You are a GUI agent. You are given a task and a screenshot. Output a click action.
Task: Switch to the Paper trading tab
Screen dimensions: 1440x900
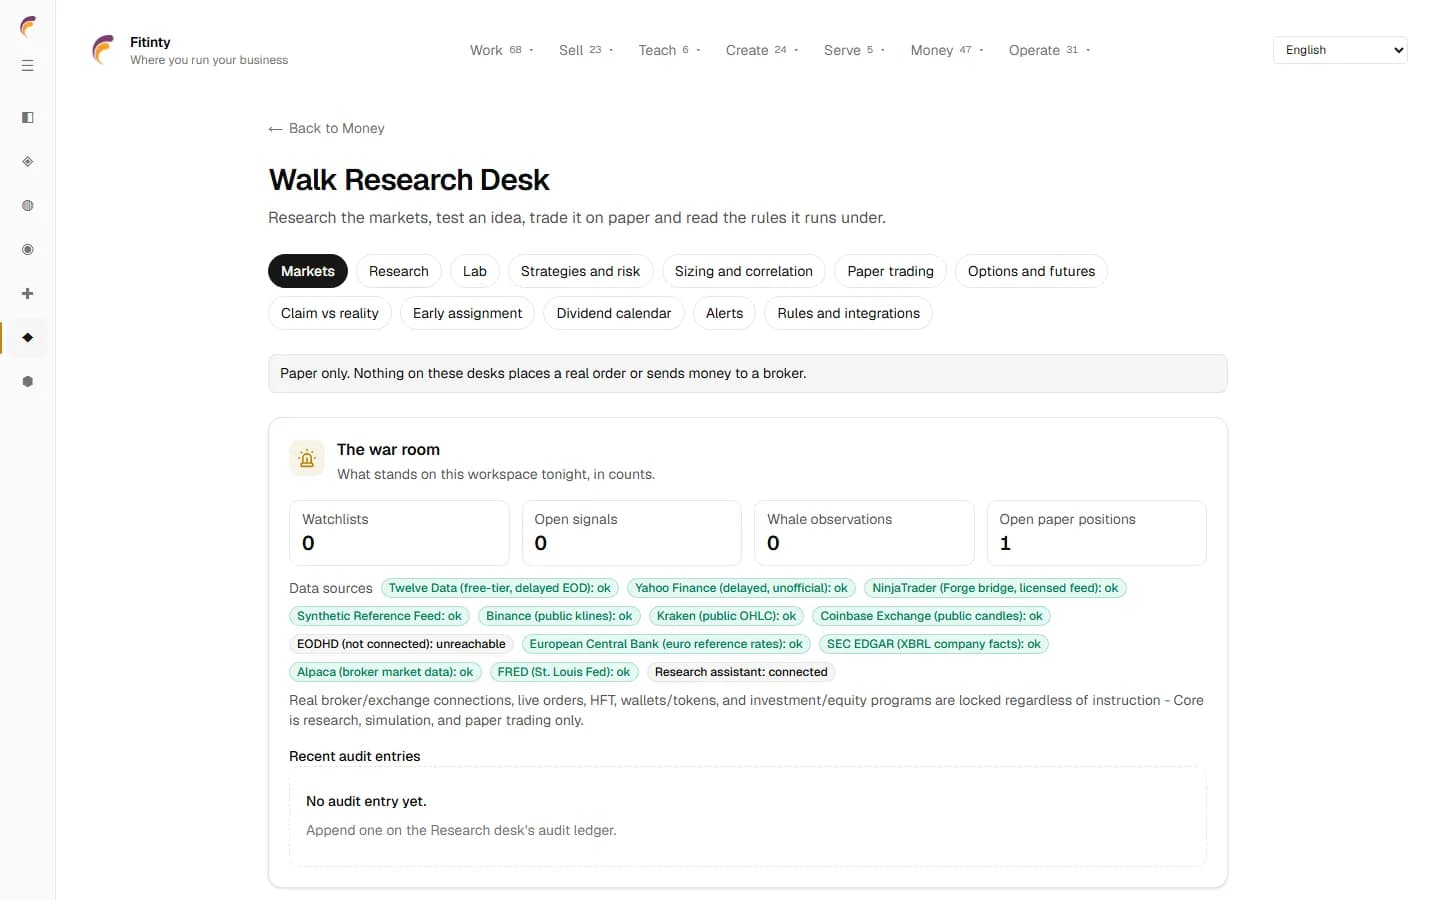(890, 271)
